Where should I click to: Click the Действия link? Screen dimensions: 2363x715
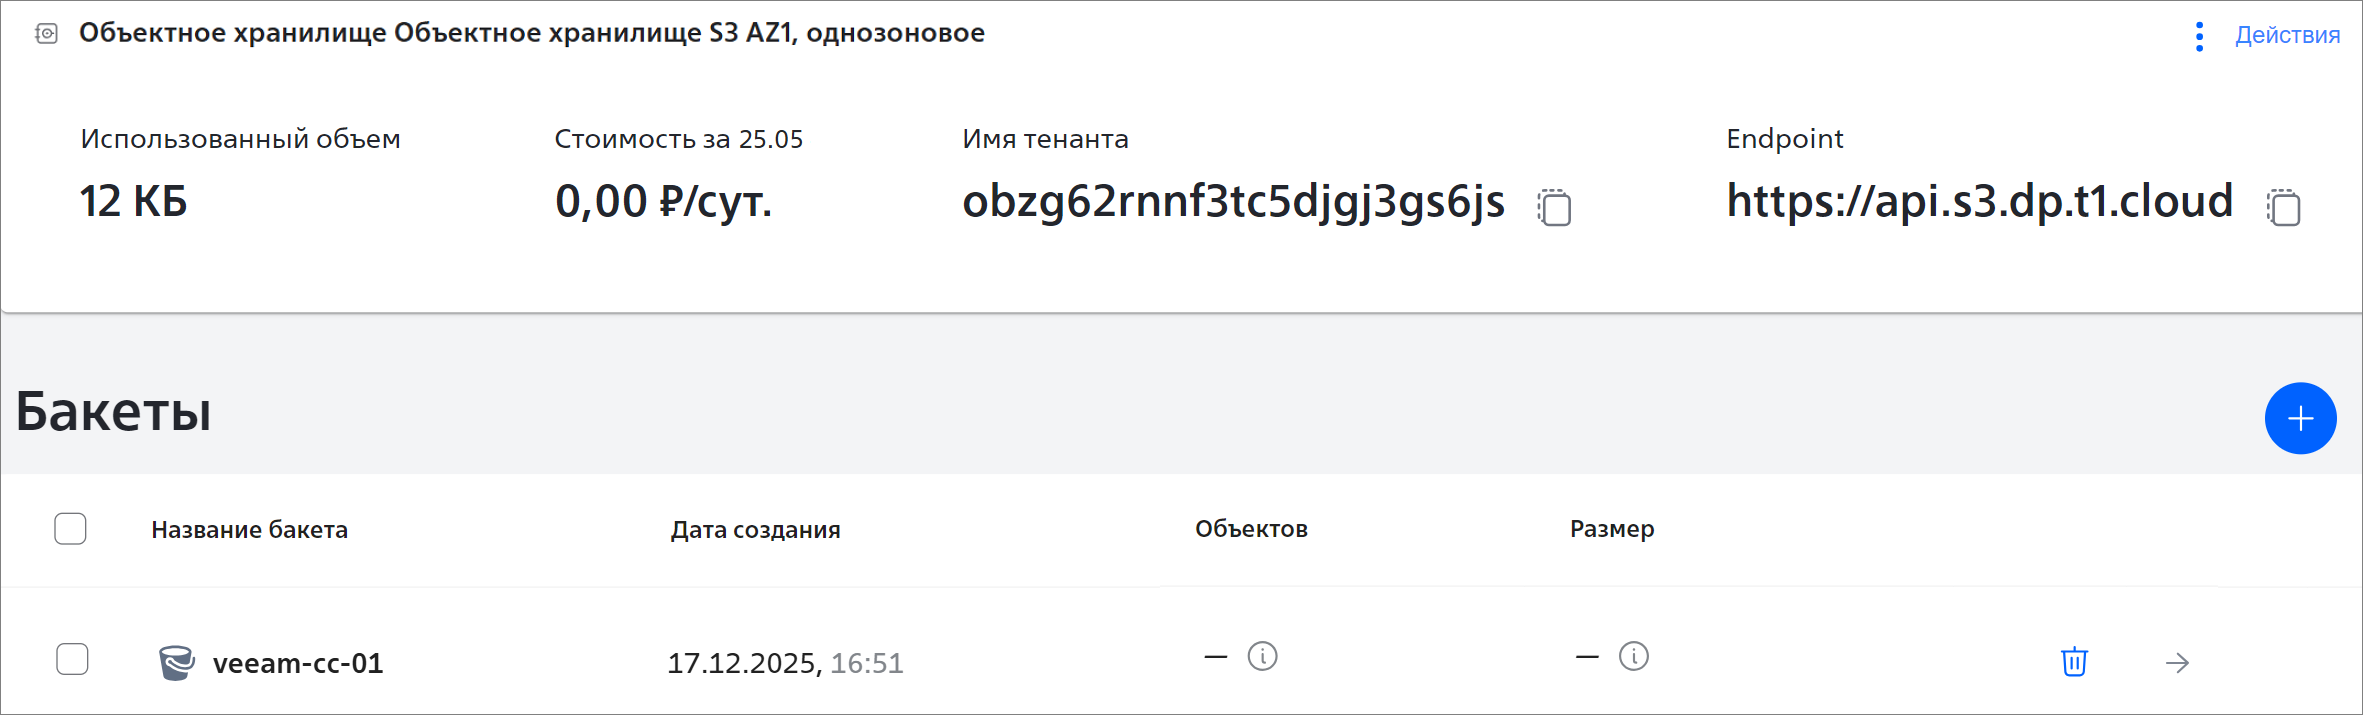pos(2287,36)
